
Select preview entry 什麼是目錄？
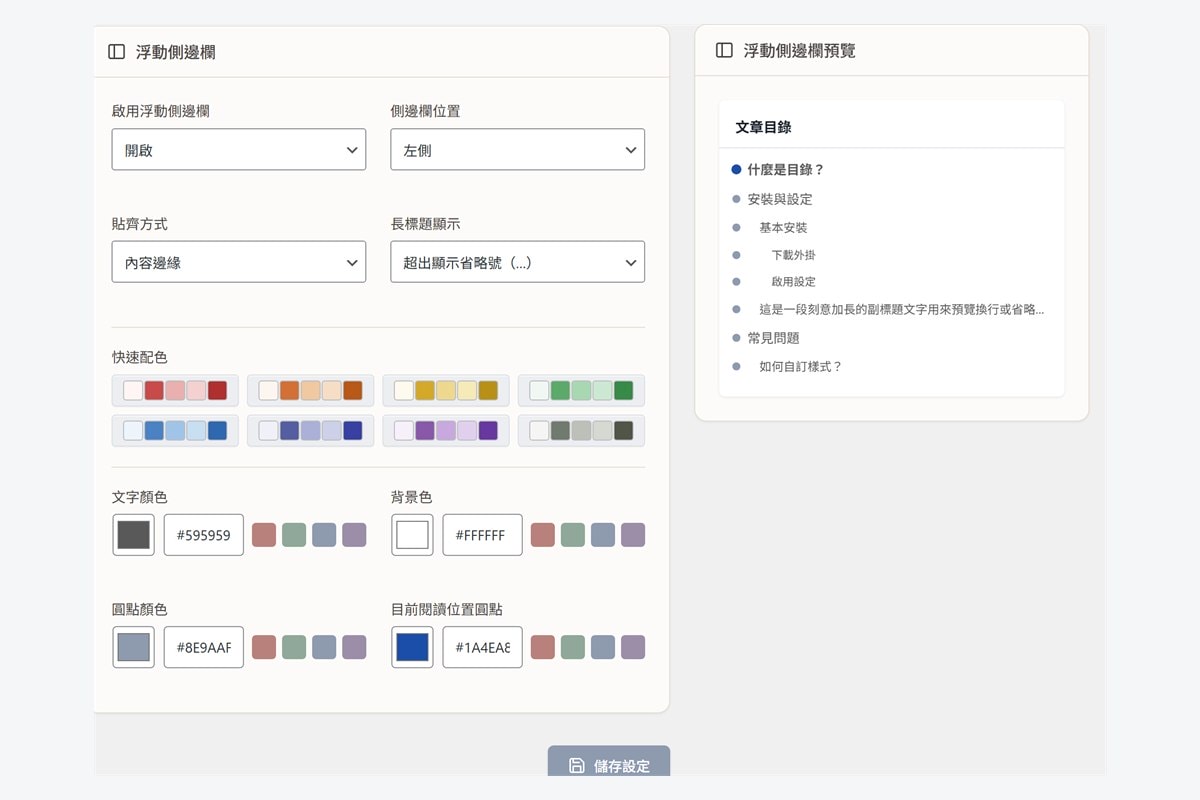(x=786, y=170)
